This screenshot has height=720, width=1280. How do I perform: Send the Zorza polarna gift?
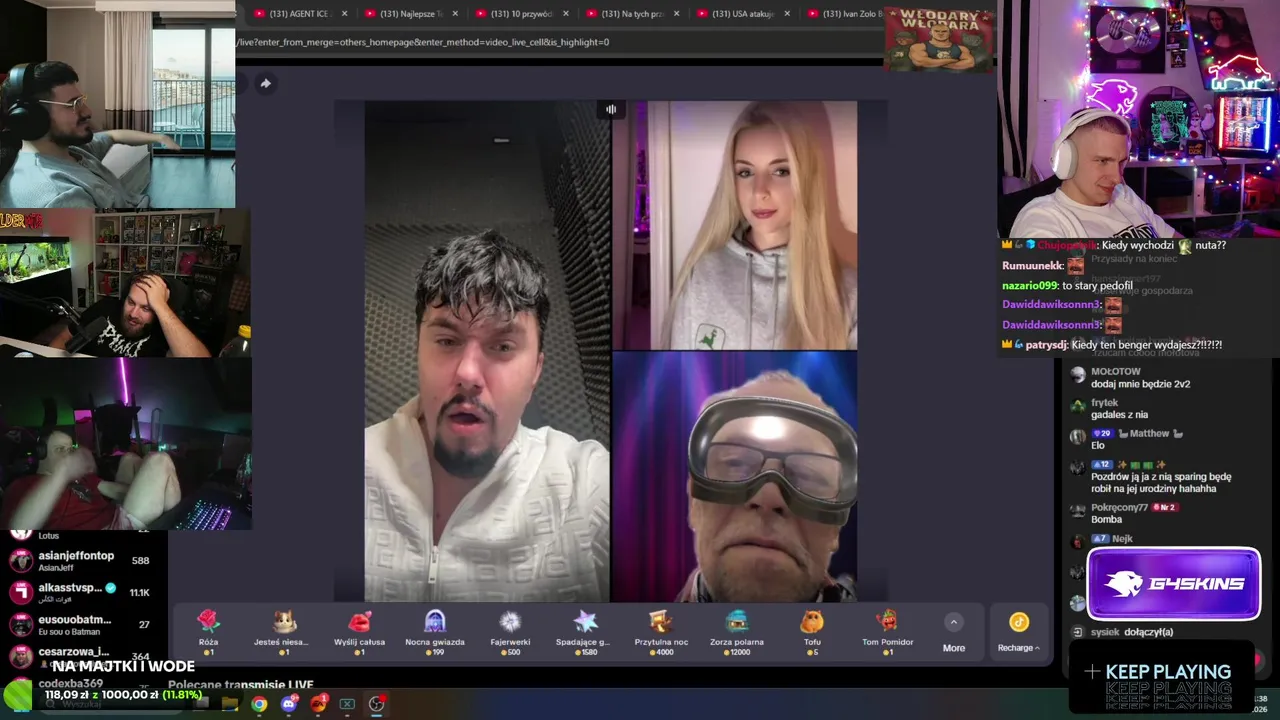(x=737, y=633)
